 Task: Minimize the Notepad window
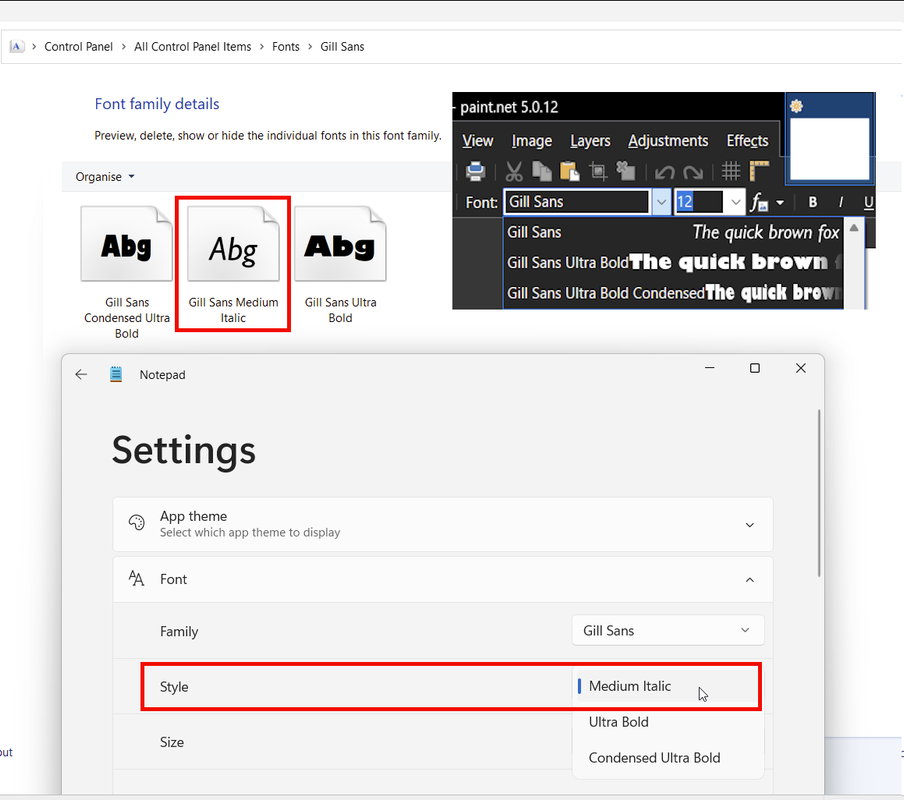pos(710,368)
